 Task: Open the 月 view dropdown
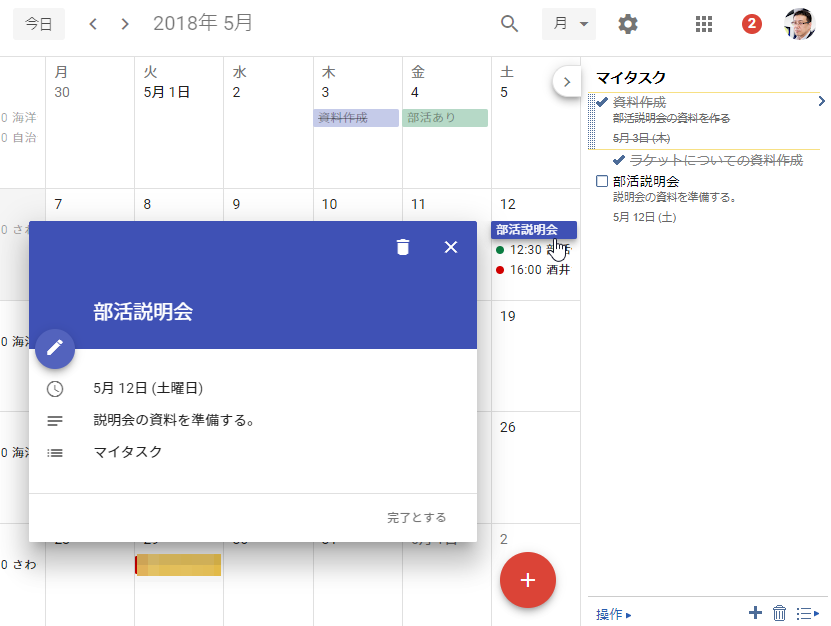[568, 23]
